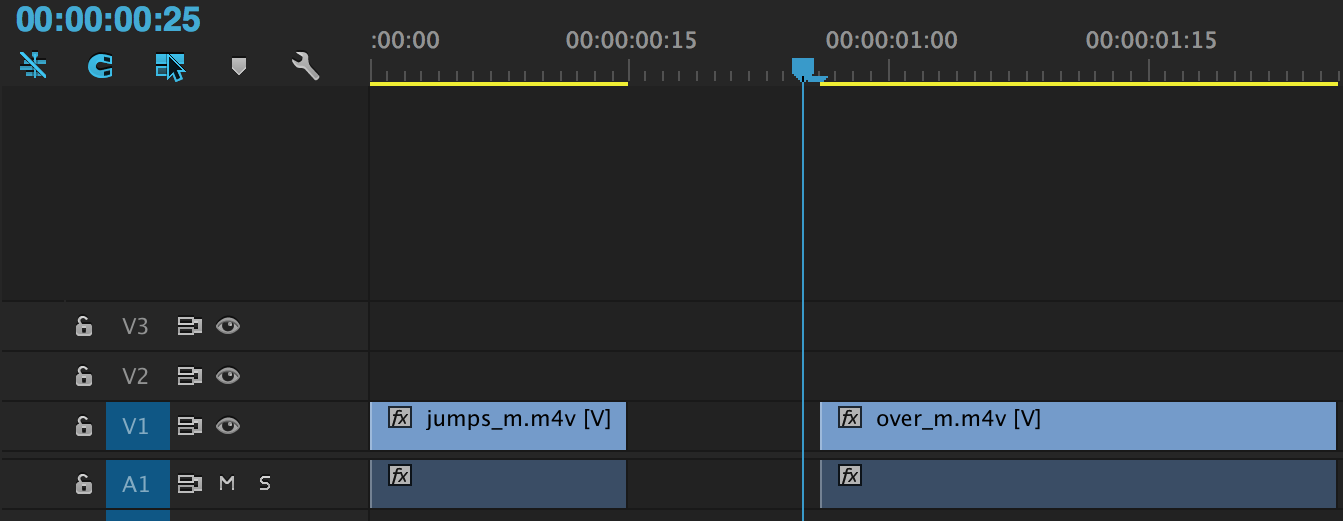Mute the A1 audio track
The width and height of the screenshot is (1343, 521).
227,484
